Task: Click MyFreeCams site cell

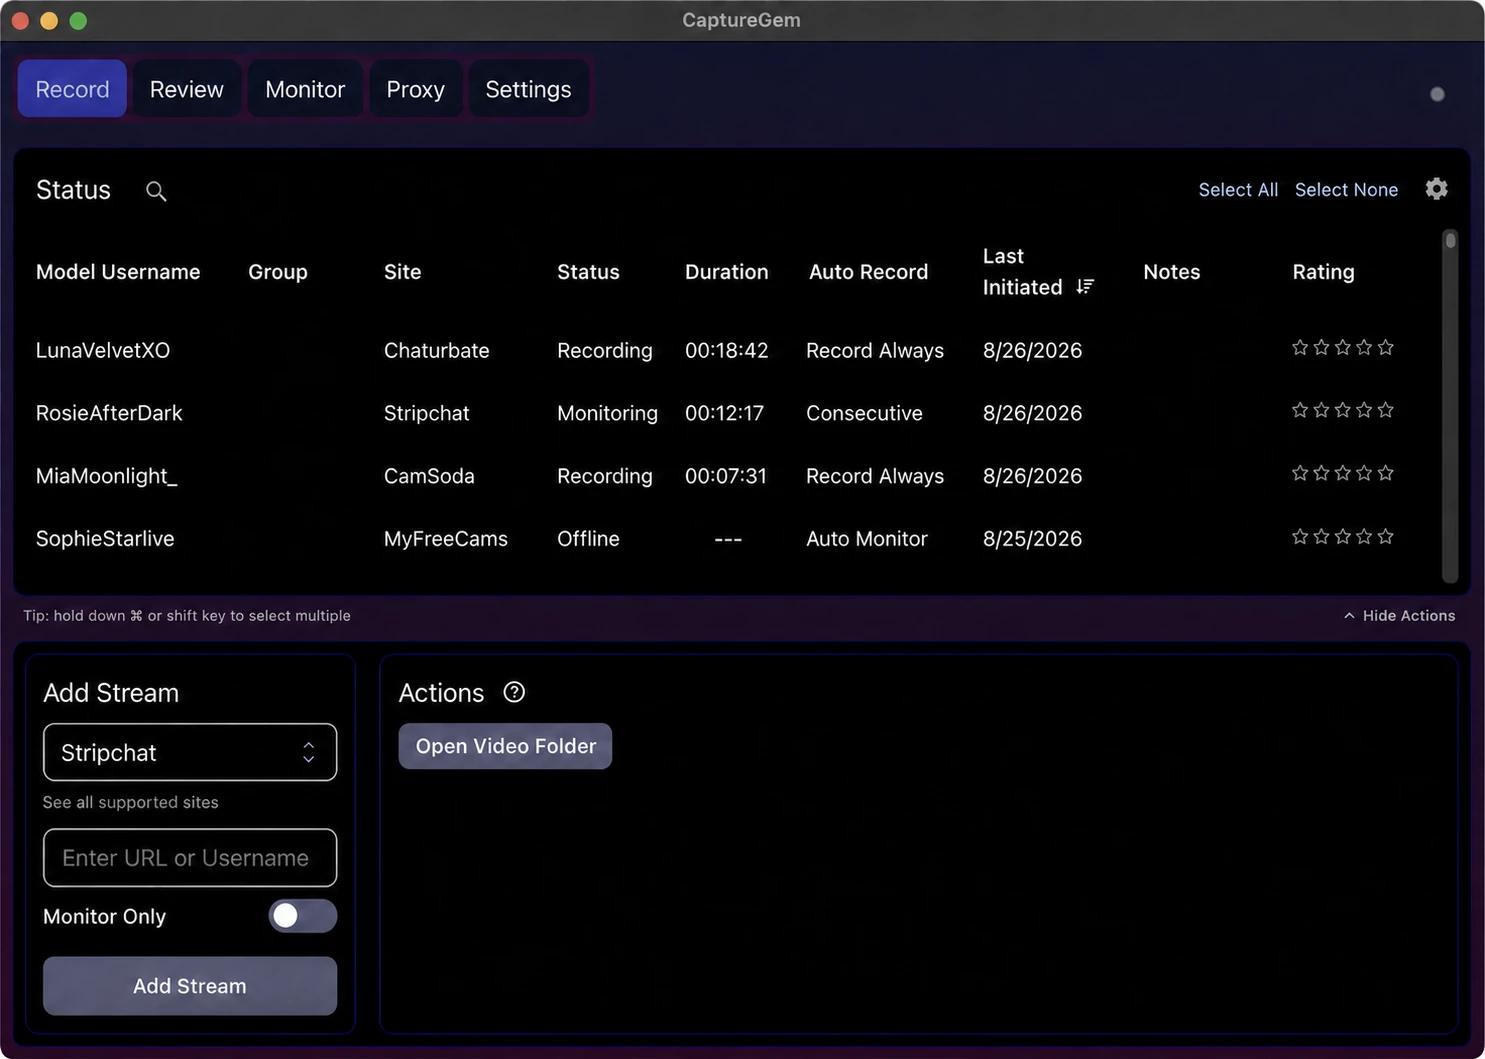Action: (445, 539)
